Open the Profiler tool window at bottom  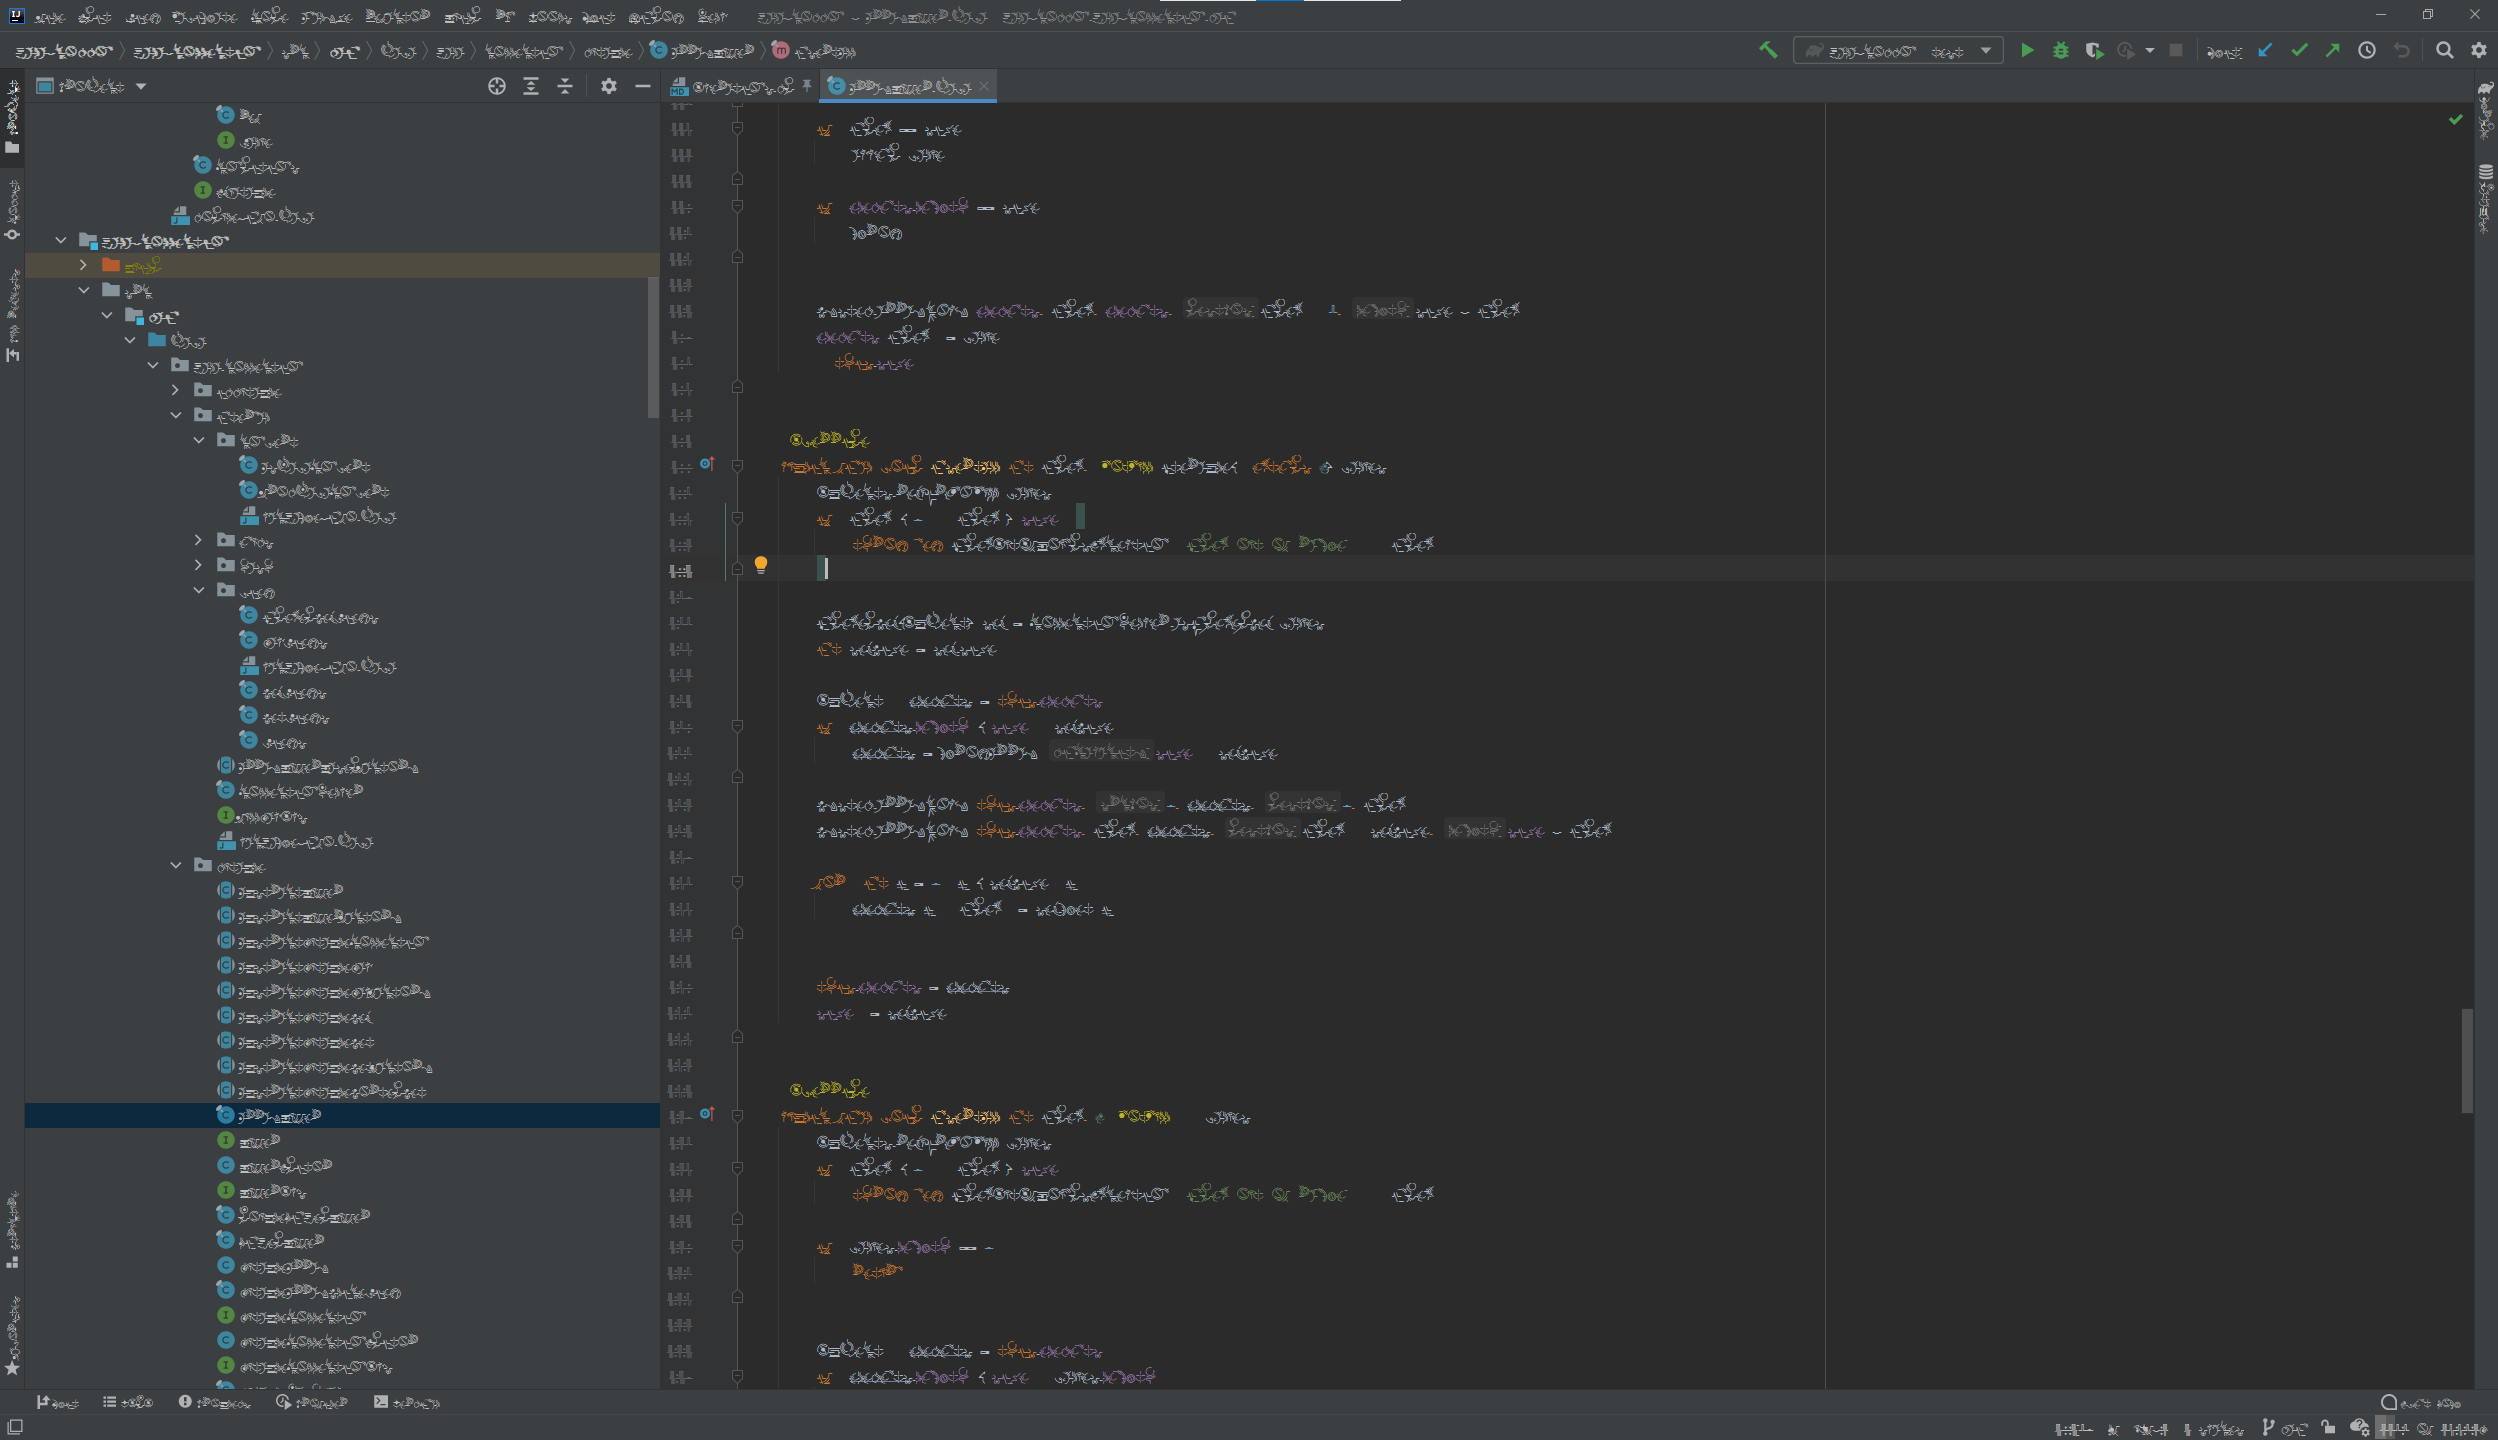click(x=312, y=1403)
